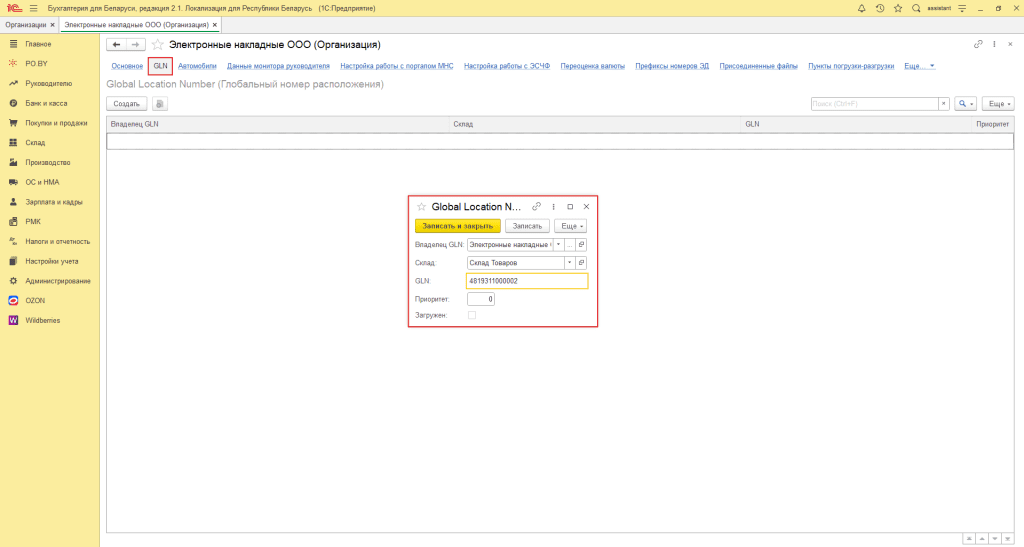Open the 1C main menu logo

(x=14, y=8)
